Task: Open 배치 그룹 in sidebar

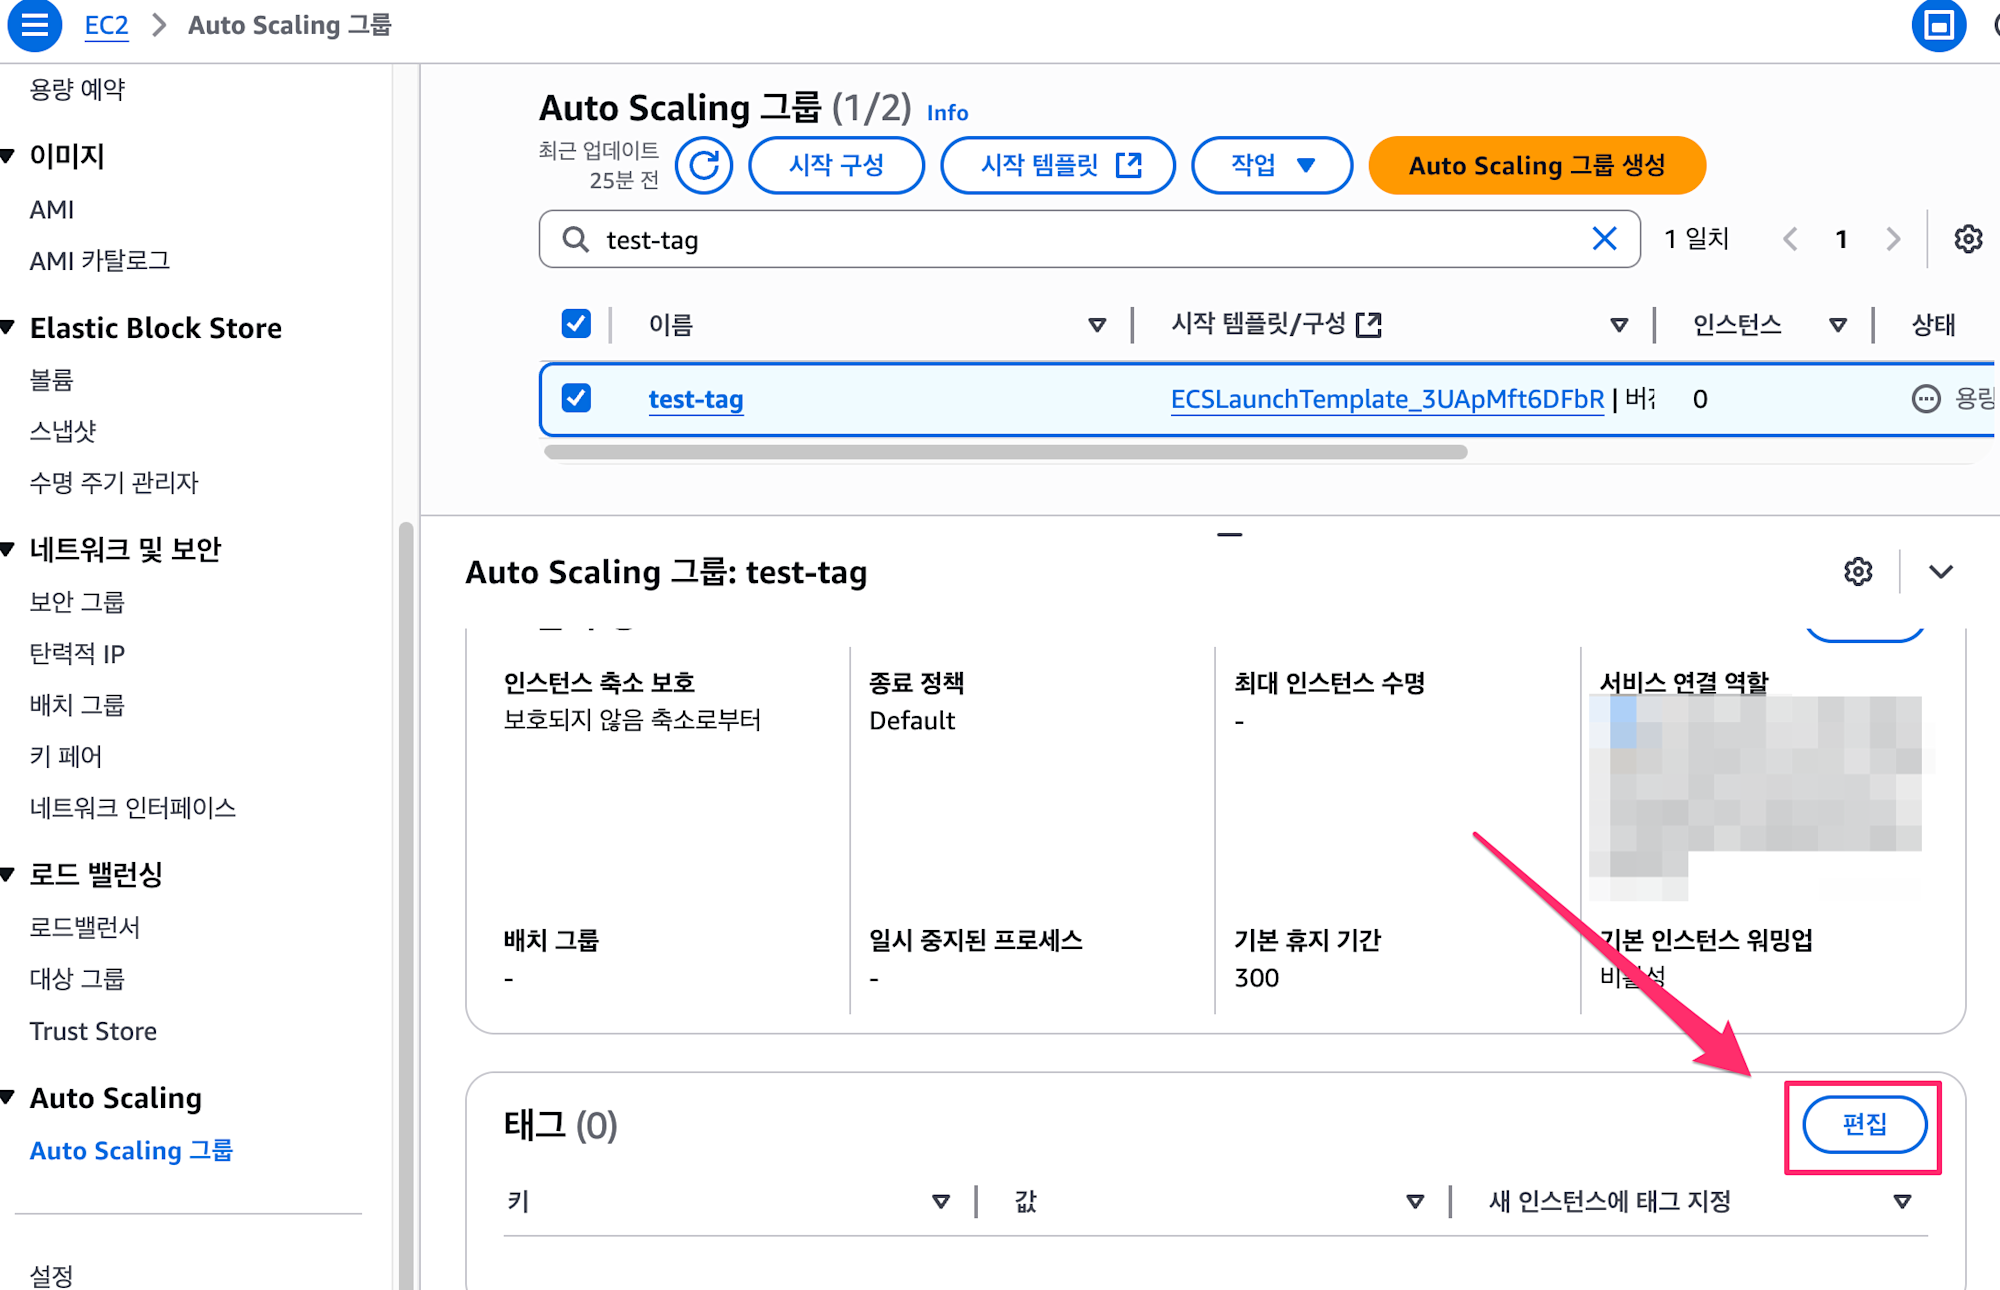Action: pos(77,705)
